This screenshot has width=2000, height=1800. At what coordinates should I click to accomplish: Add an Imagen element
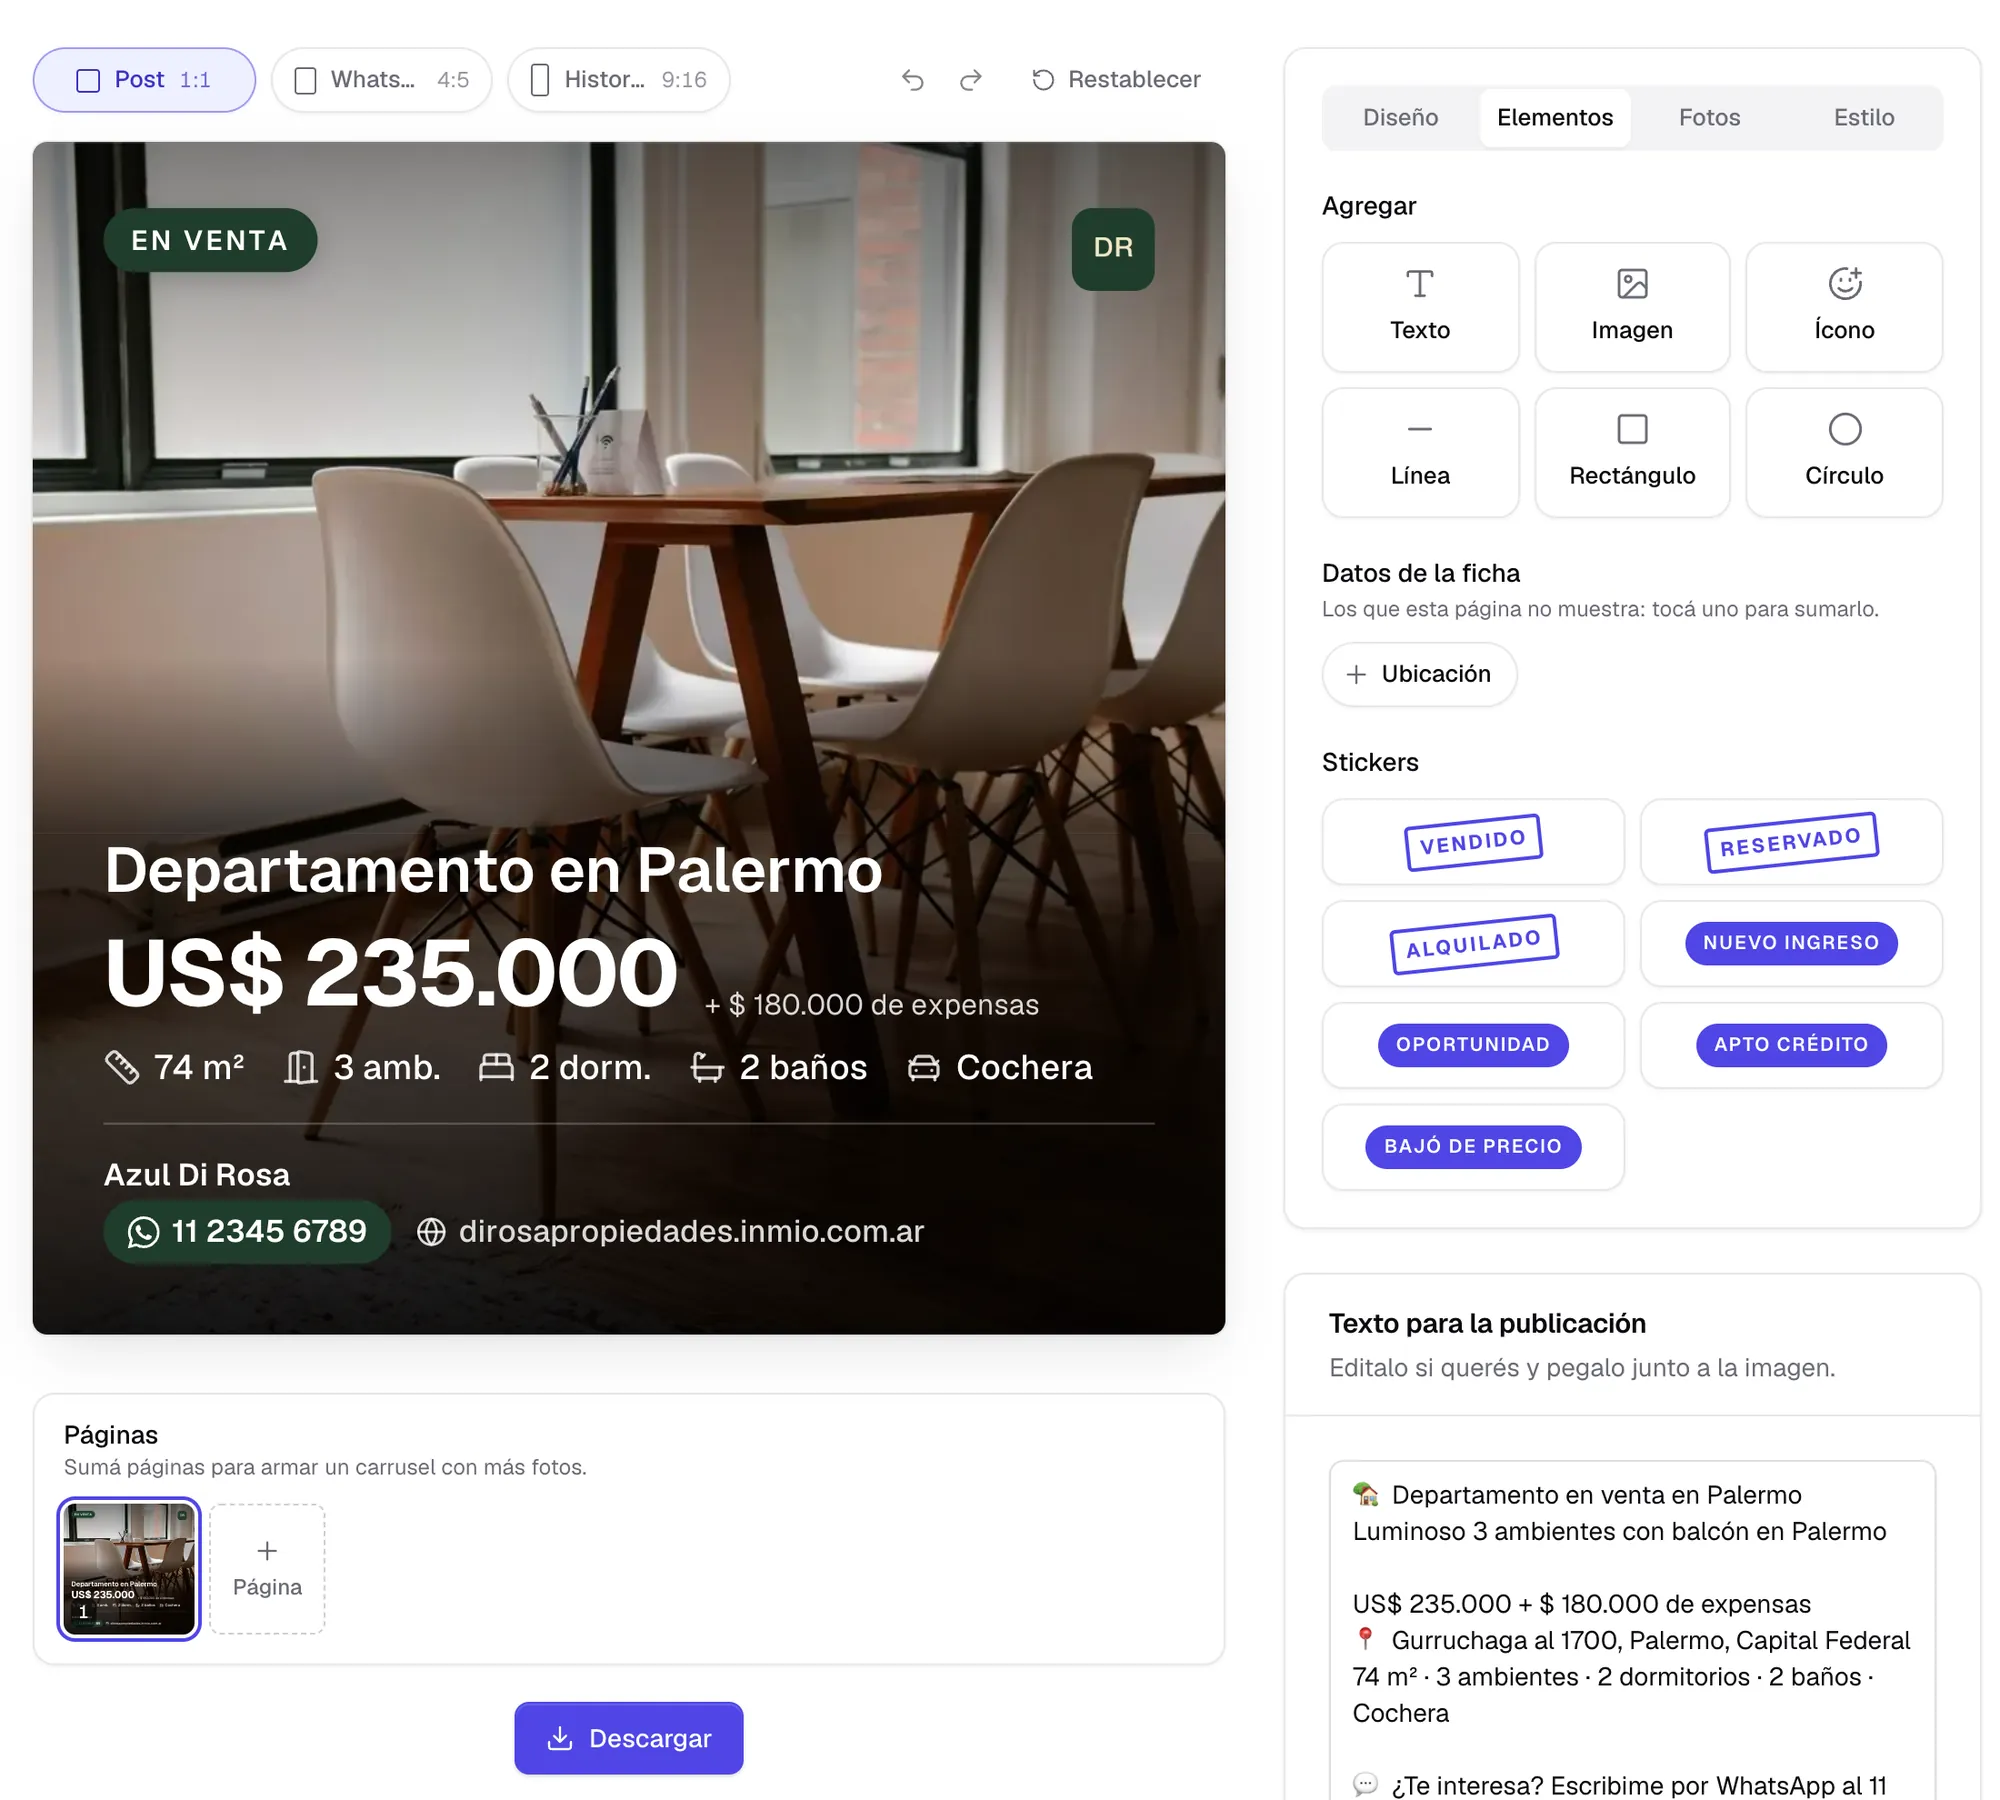tap(1632, 307)
